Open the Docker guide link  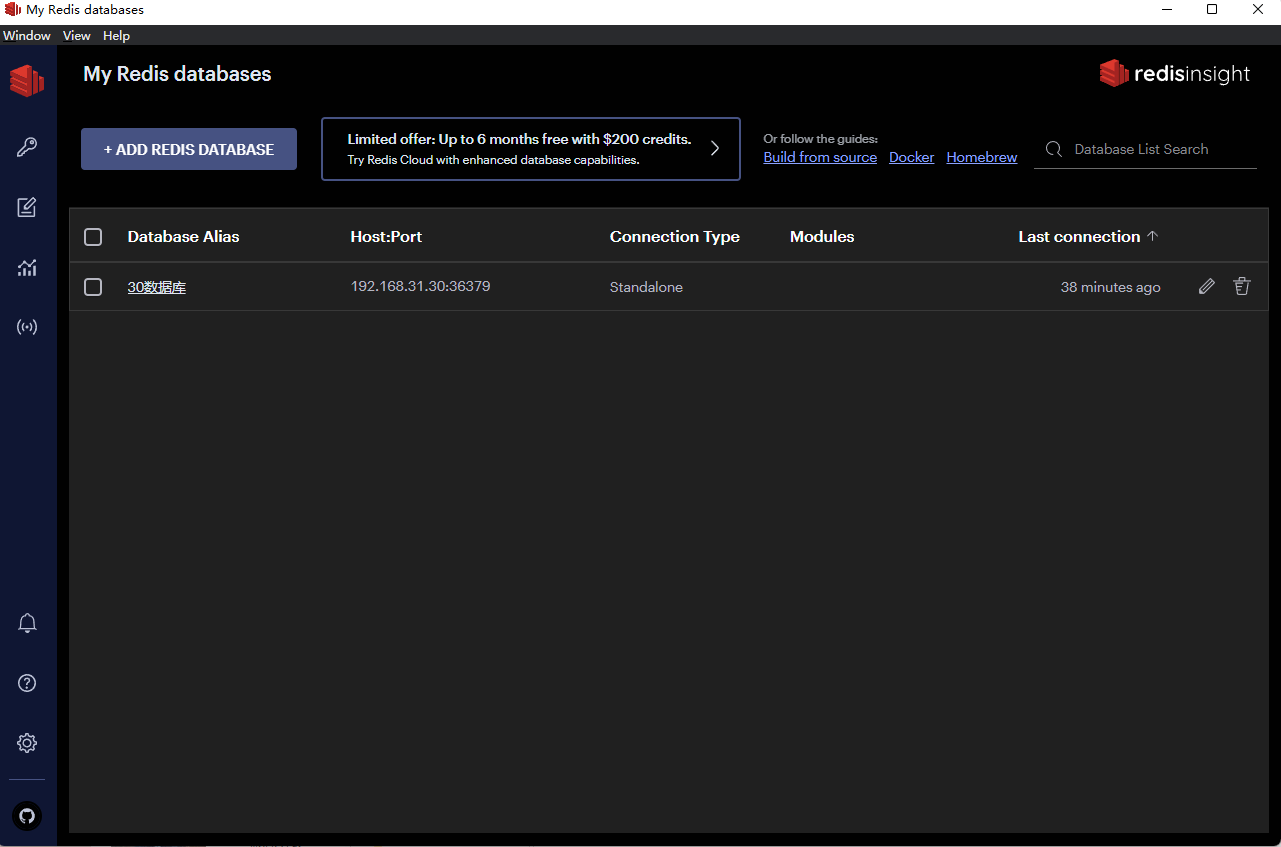click(911, 157)
